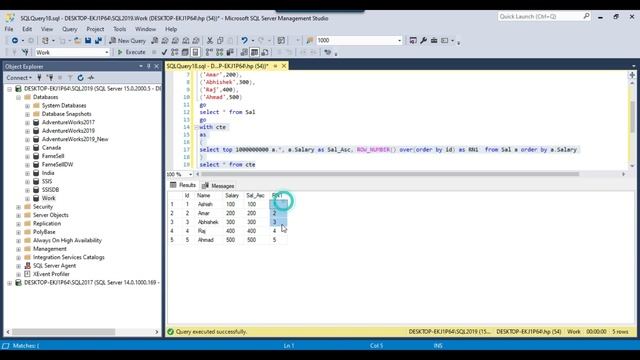
Task: Click the Cut scissors icon
Action: [x=210, y=40]
